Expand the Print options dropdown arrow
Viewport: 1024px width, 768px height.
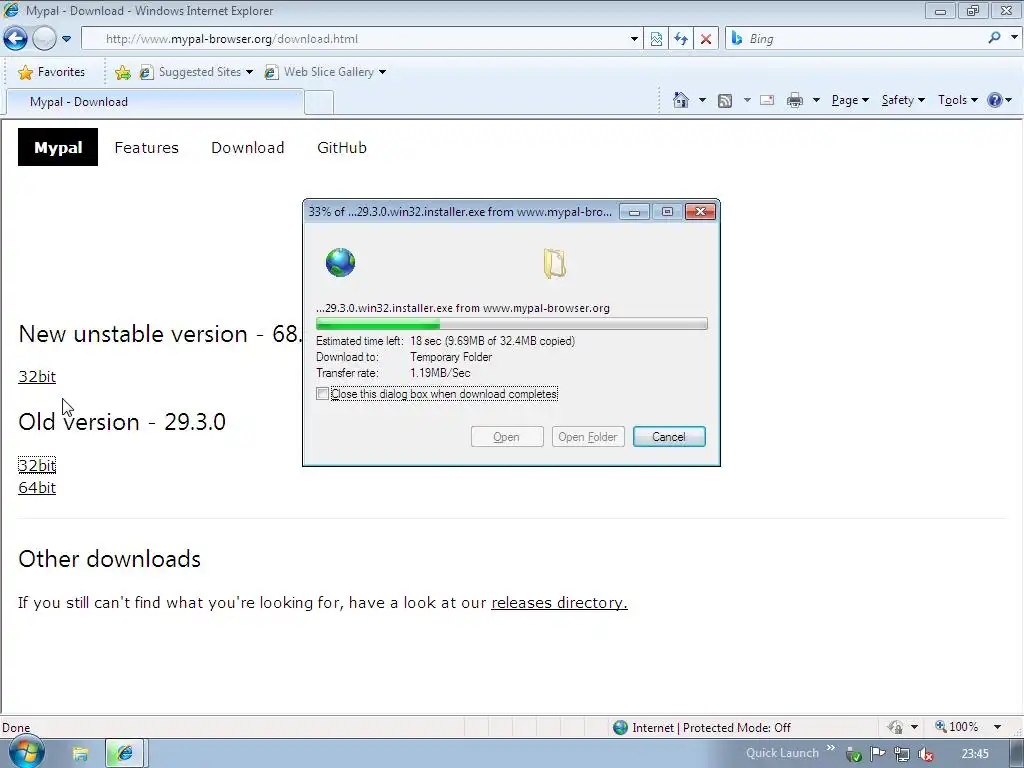(816, 100)
